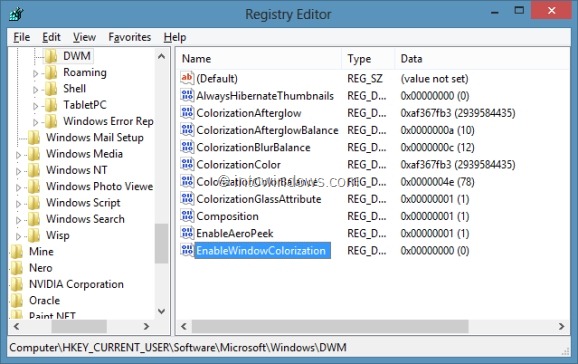Click the NVIDIA Corporation folder icon
The image size is (578, 364).
point(17,284)
